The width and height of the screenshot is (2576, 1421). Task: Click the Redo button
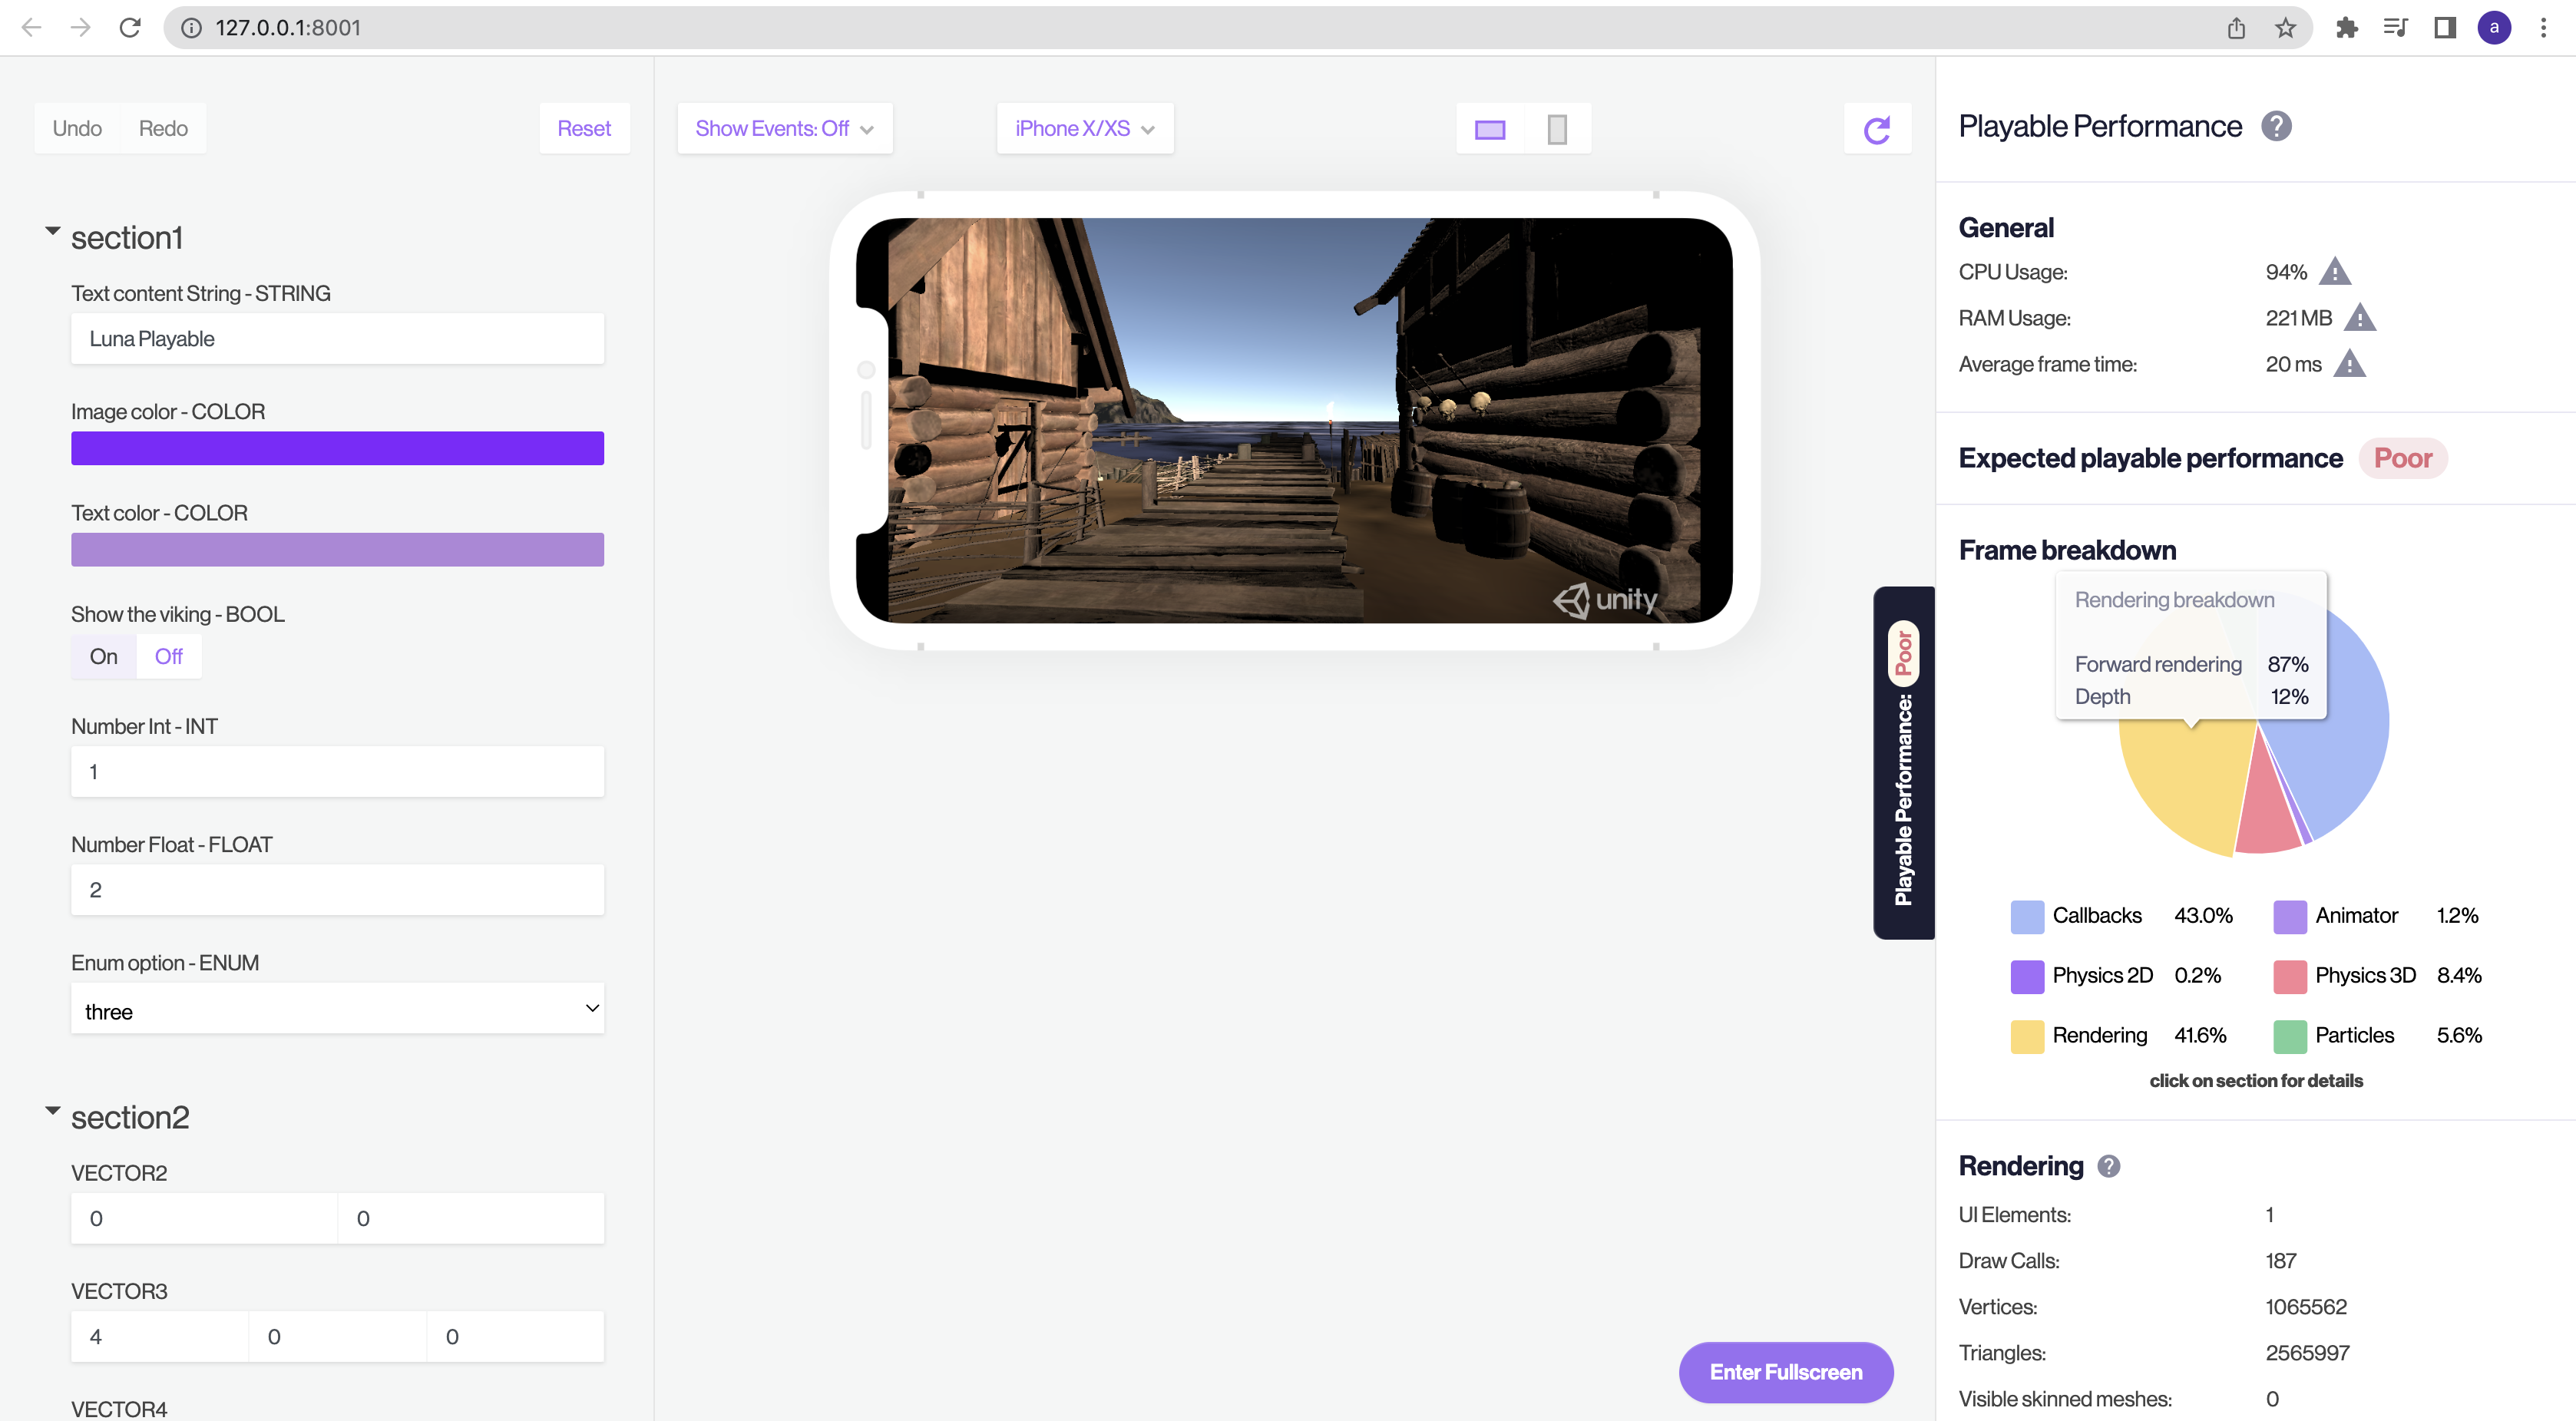[163, 128]
